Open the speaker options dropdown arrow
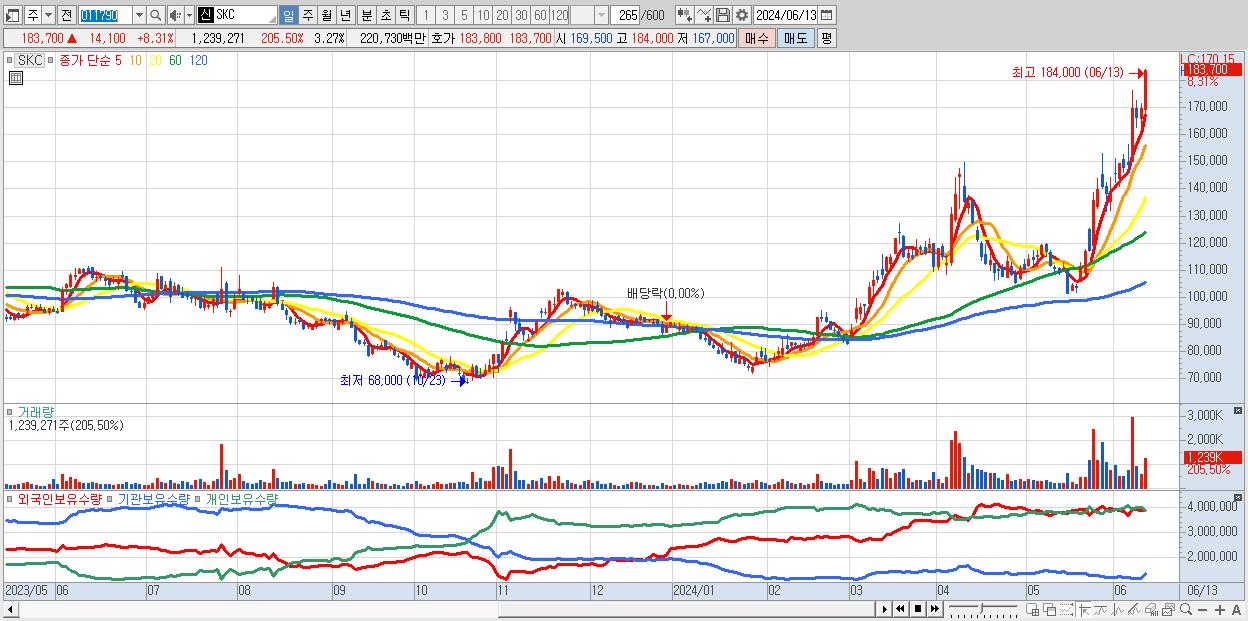1248x621 pixels. pyautogui.click(x=189, y=15)
